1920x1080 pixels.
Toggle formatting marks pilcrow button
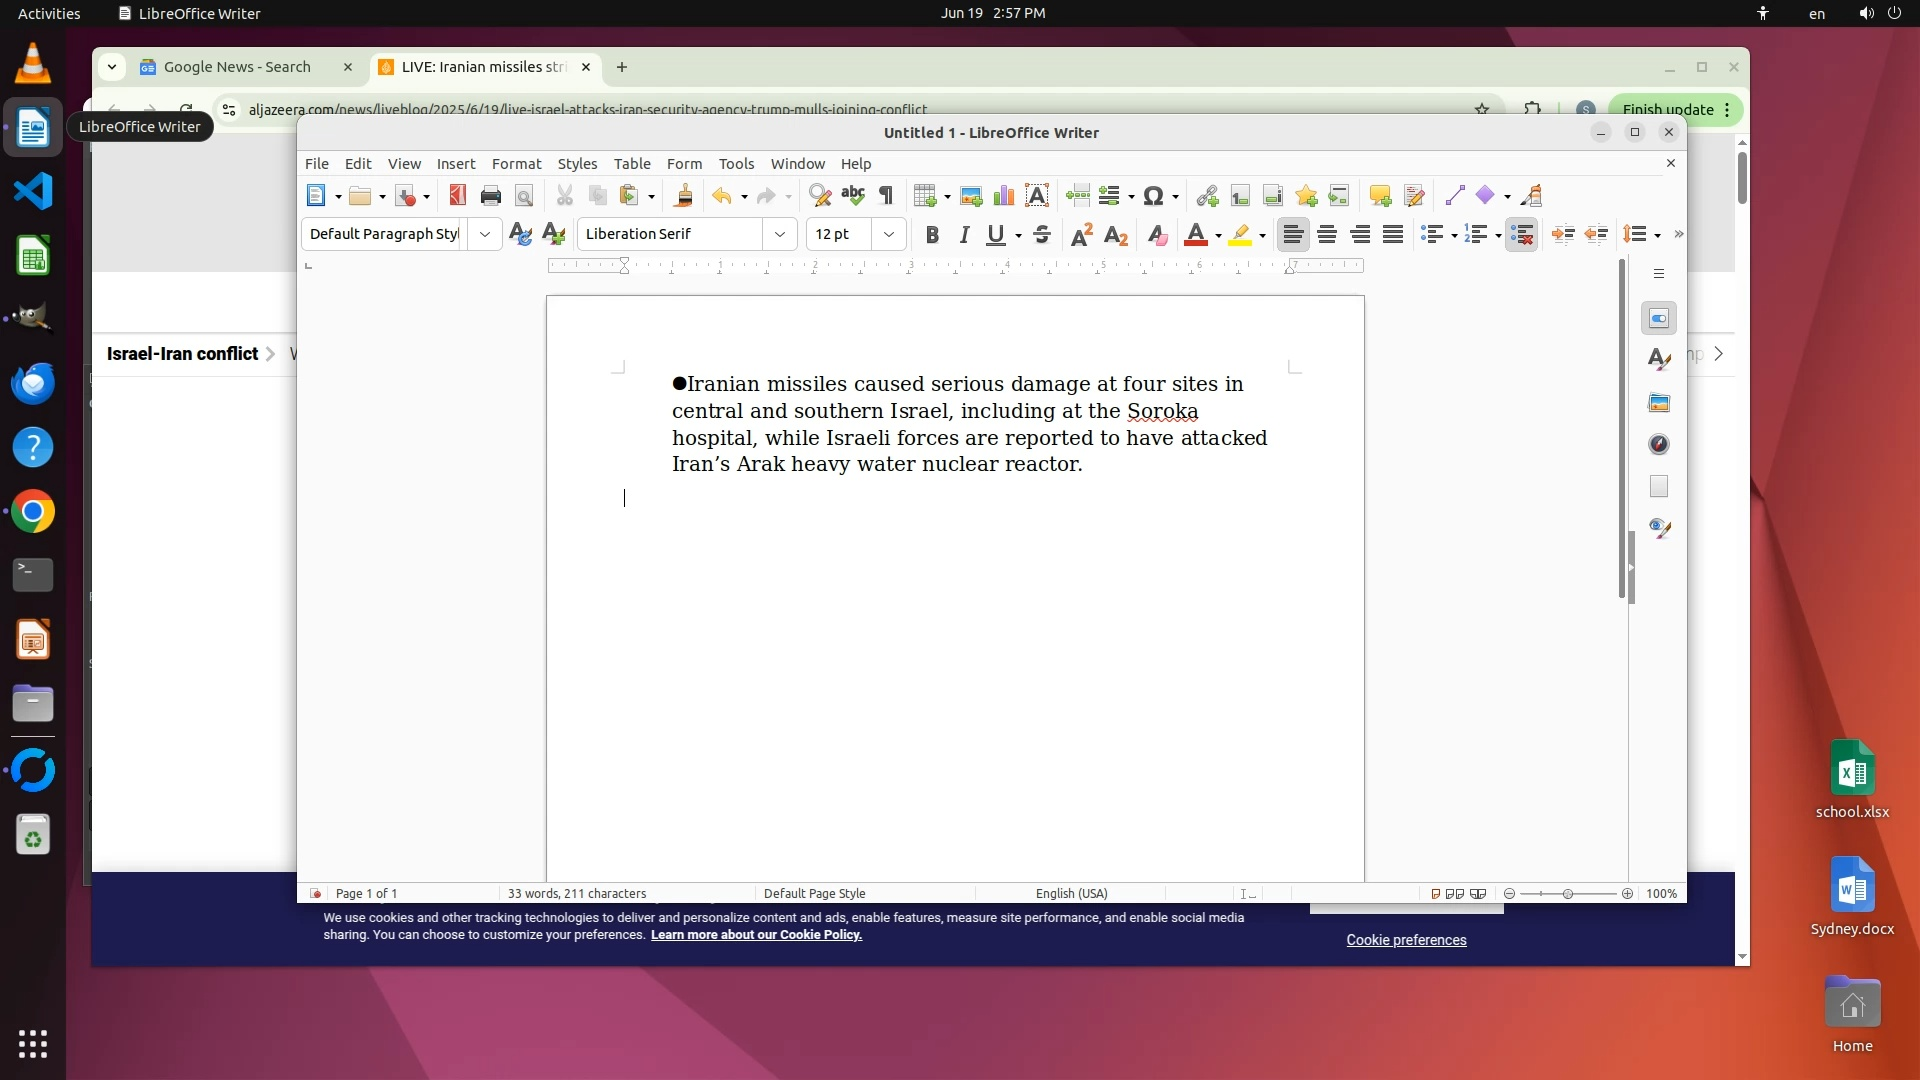pos(886,196)
